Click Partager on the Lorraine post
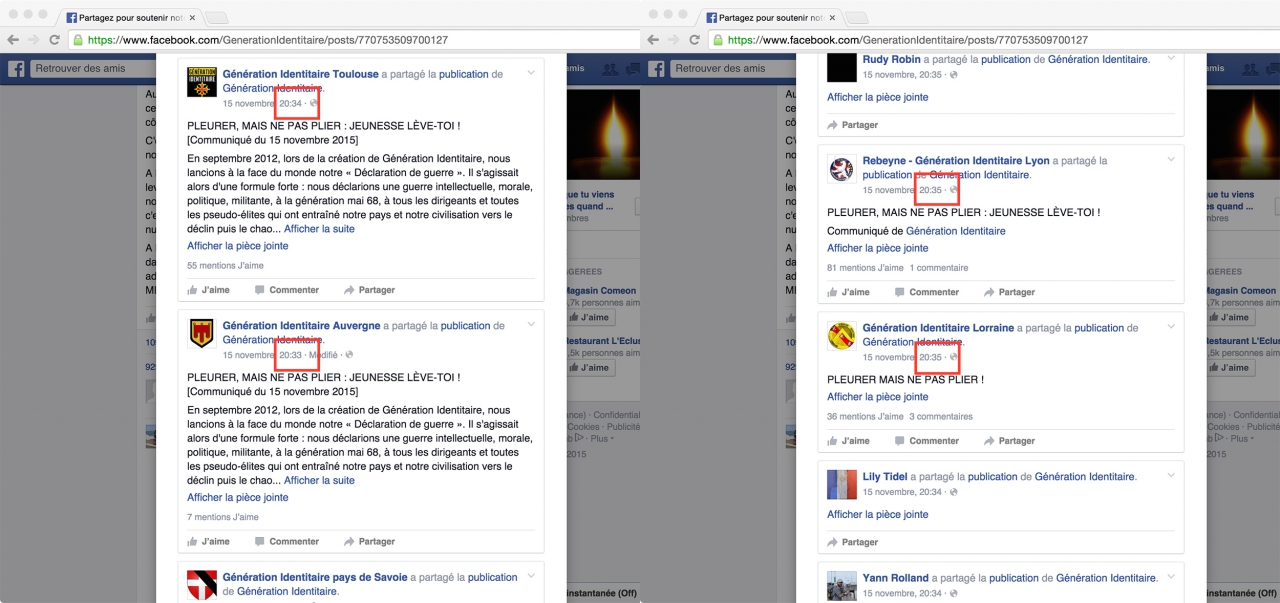Screen dimensions: 1280x603 tap(1009, 440)
